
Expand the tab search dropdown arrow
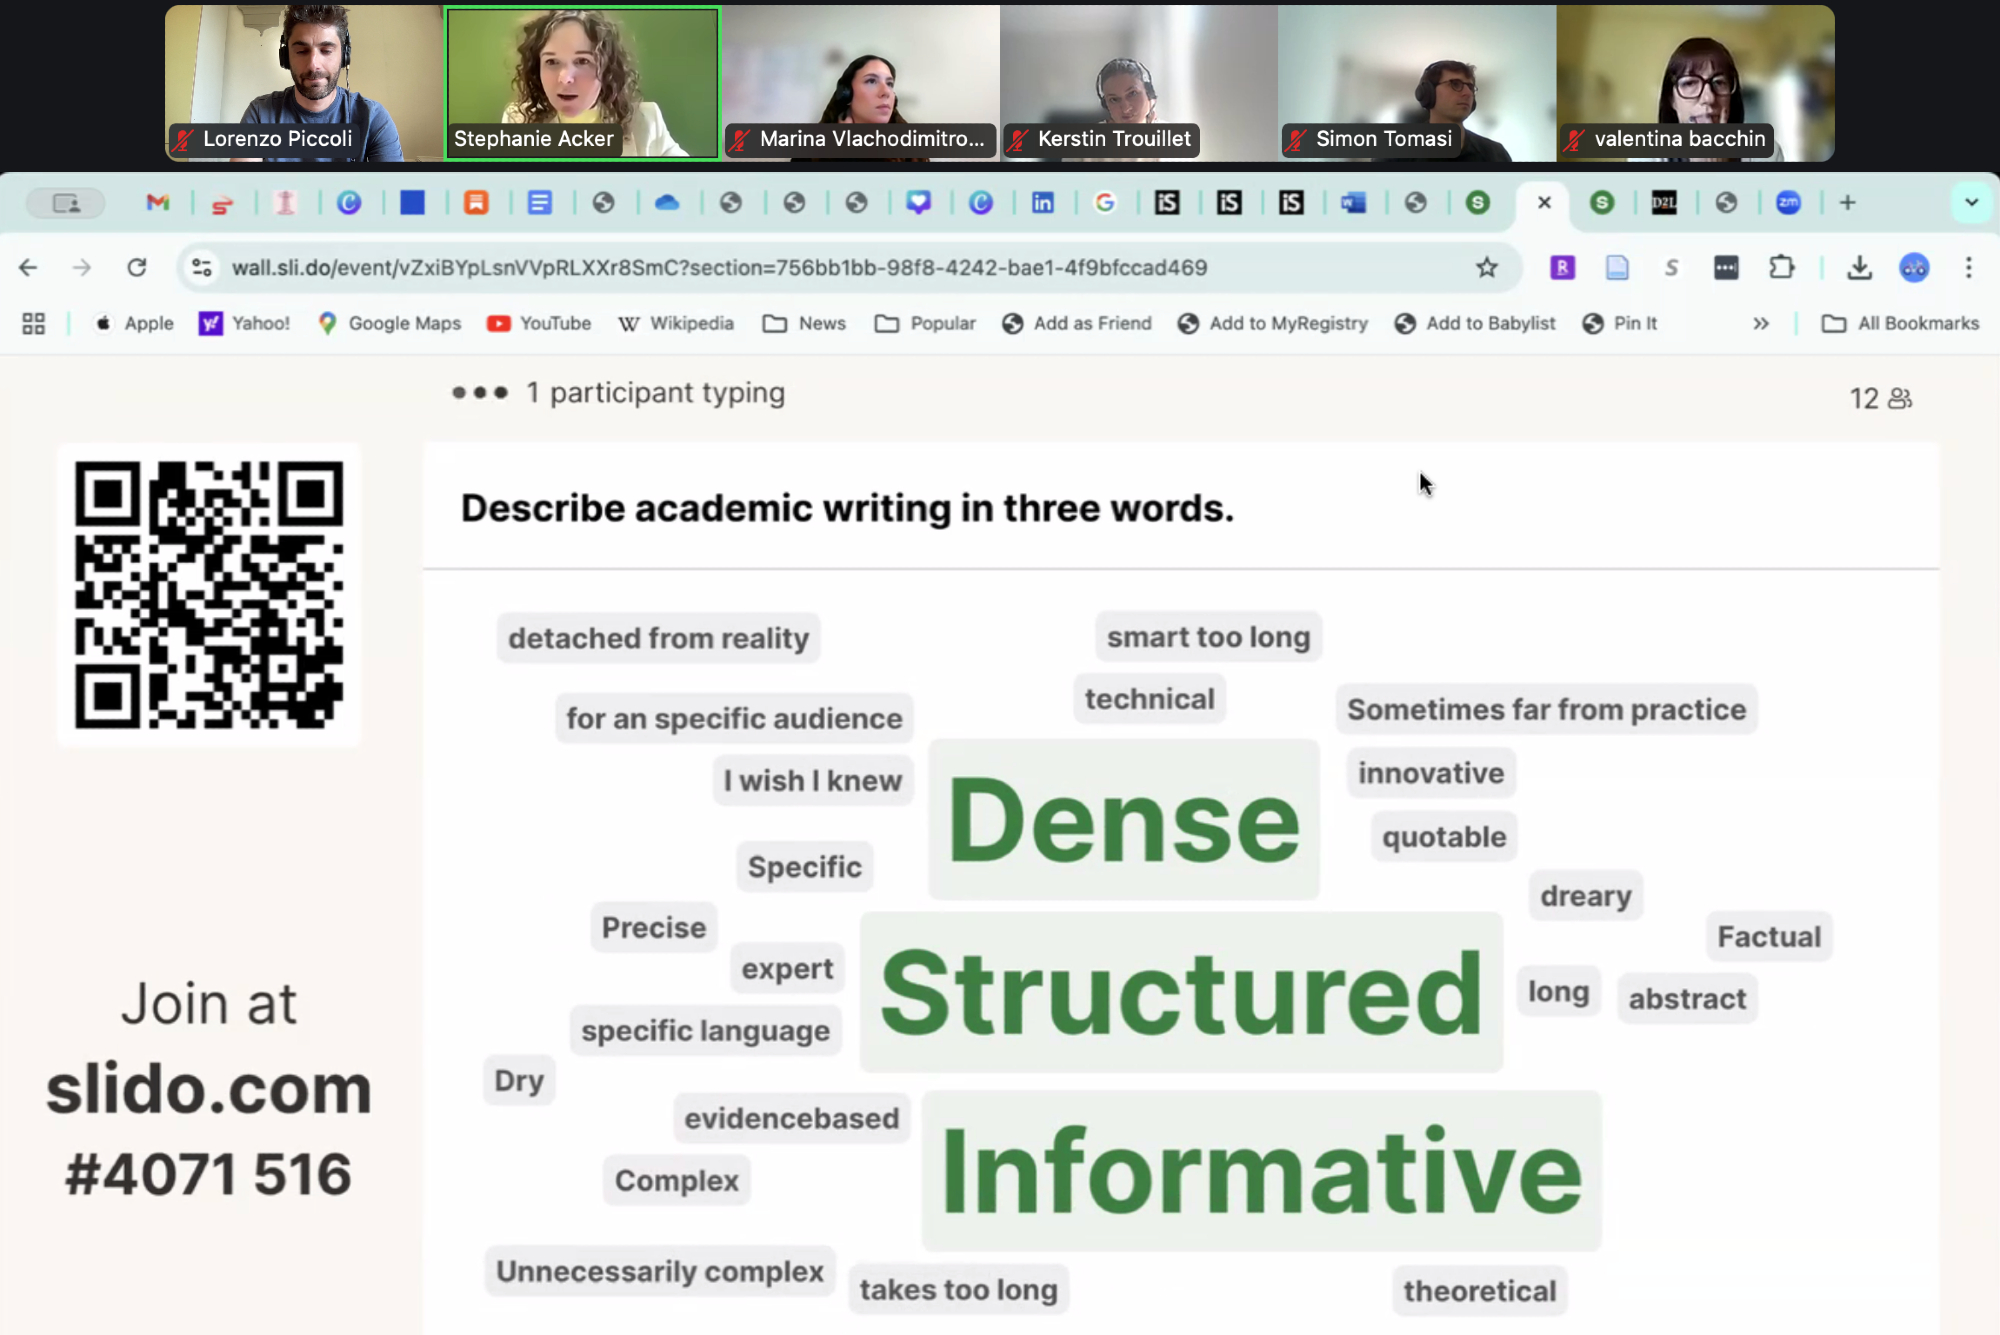click(1971, 203)
